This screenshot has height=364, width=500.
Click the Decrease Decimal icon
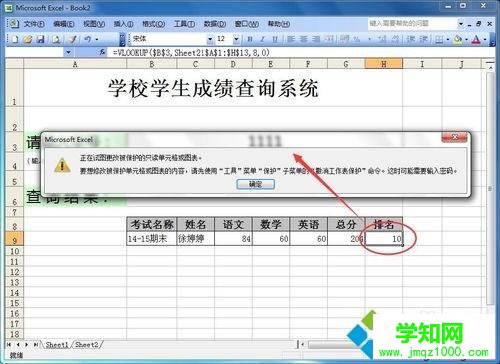tap(395, 39)
